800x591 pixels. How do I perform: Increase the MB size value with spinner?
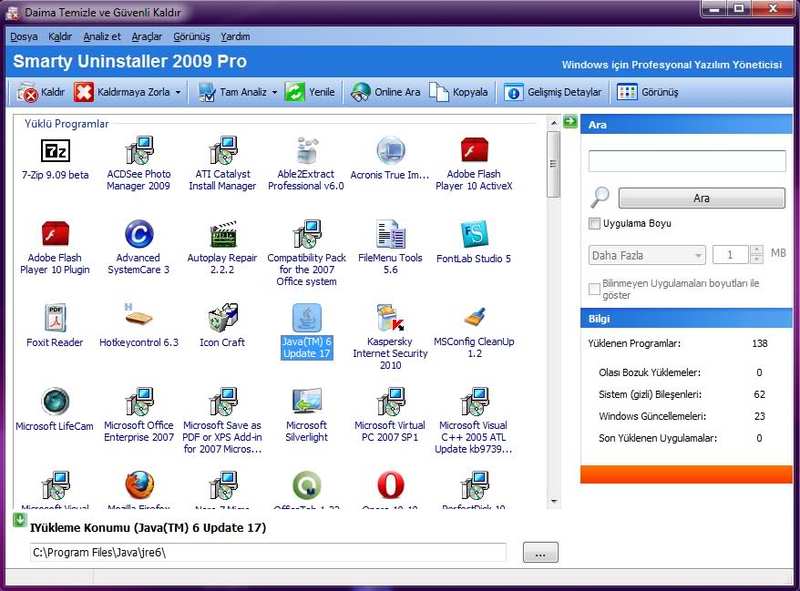coord(757,250)
